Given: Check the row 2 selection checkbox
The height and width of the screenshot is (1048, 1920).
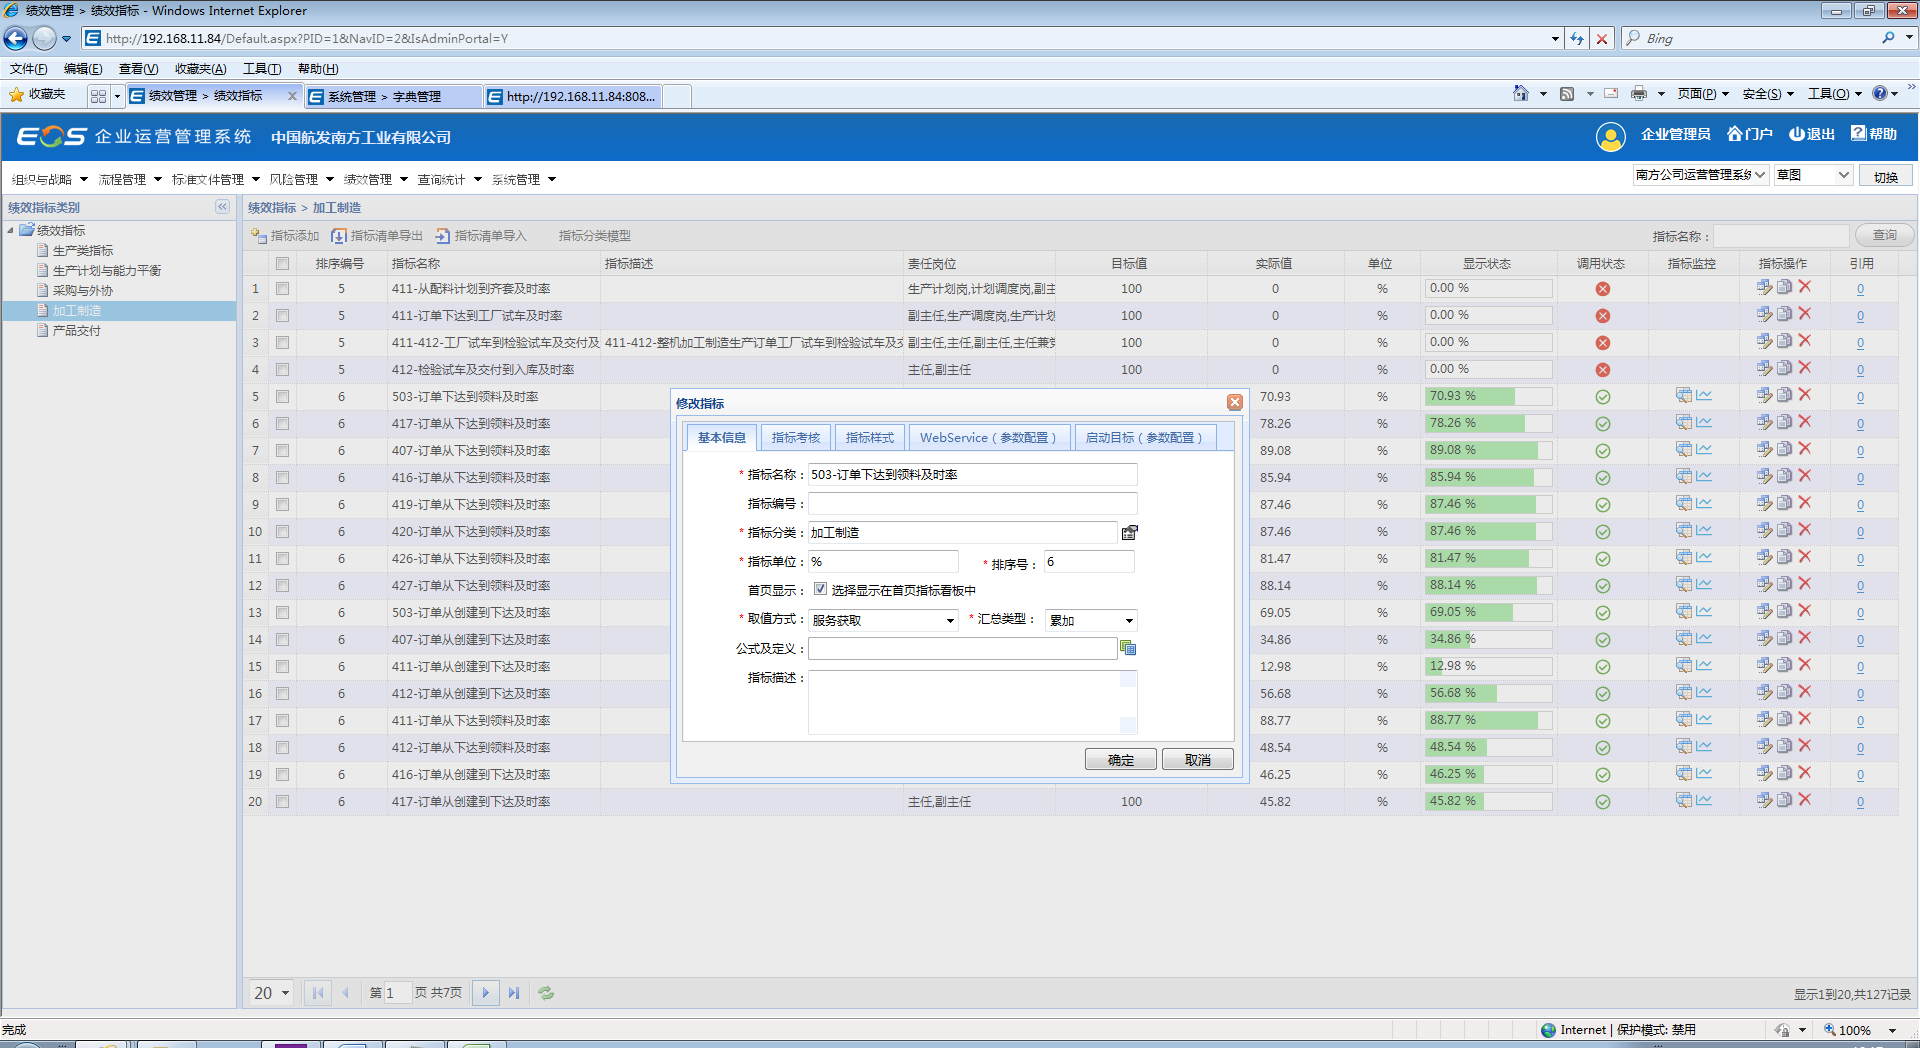Looking at the screenshot, I should coord(283,316).
